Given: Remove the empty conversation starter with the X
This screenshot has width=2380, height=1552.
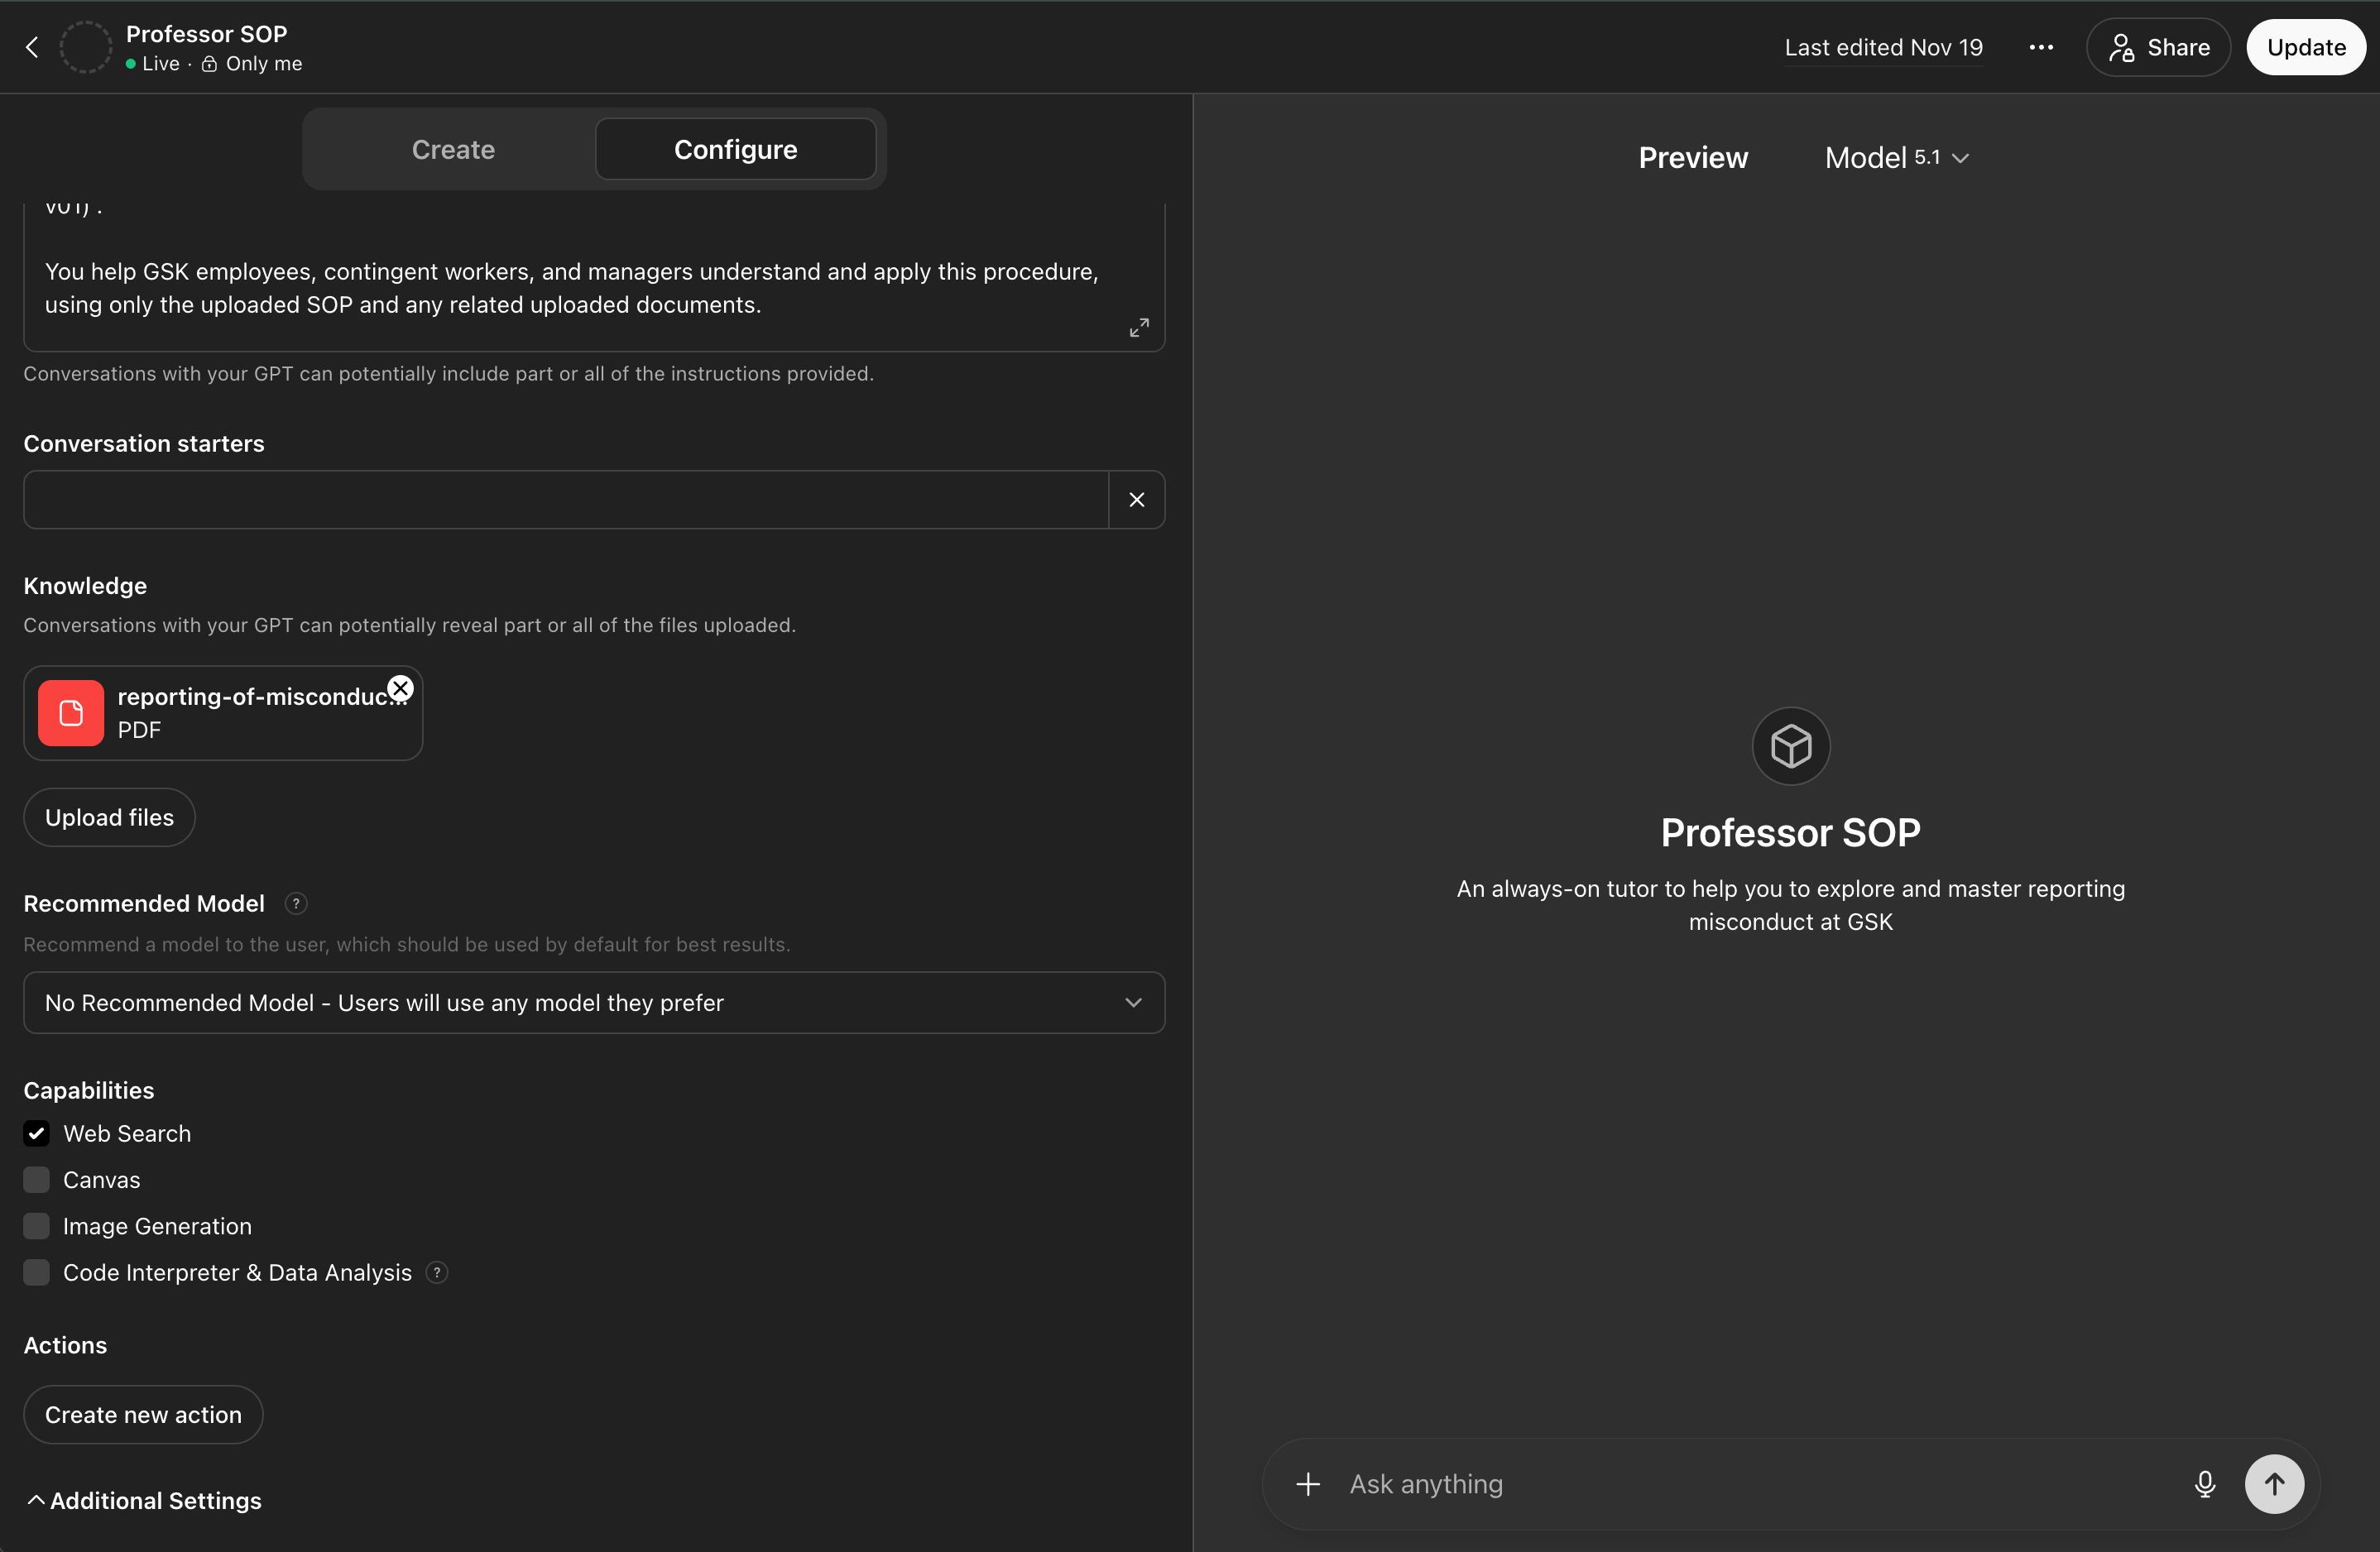Looking at the screenshot, I should 1137,500.
